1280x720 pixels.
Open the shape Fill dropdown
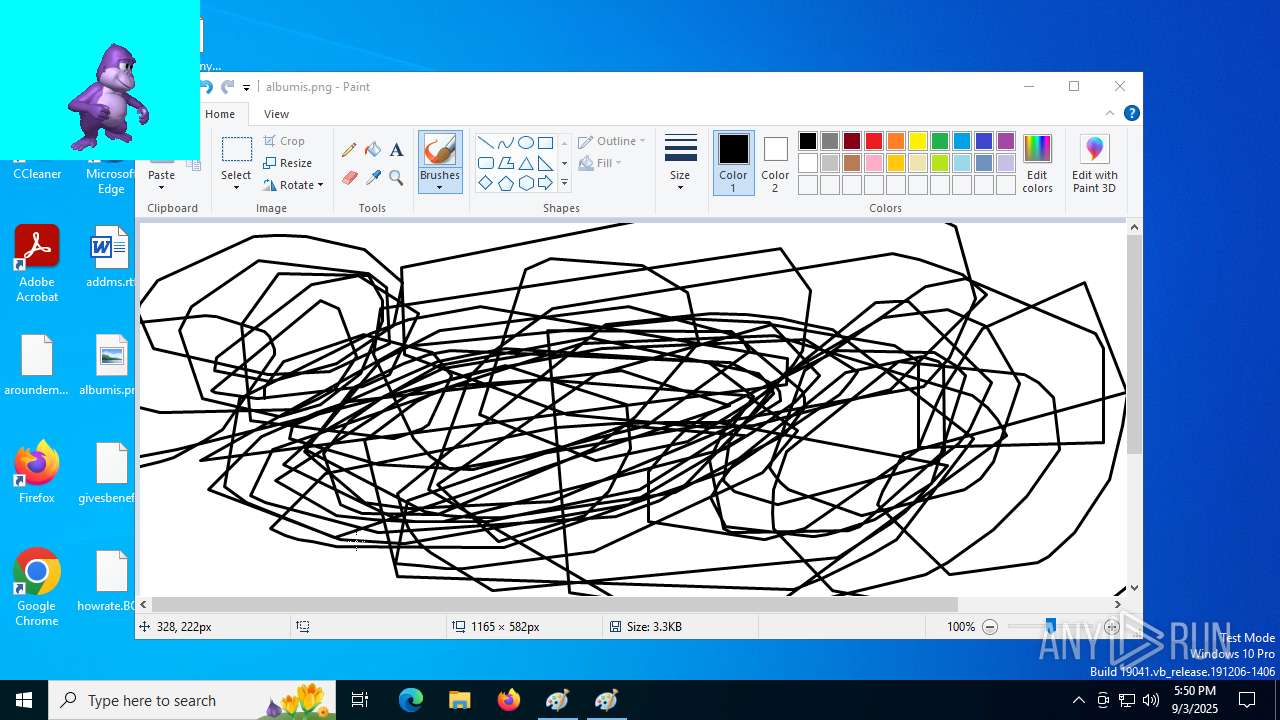600,163
